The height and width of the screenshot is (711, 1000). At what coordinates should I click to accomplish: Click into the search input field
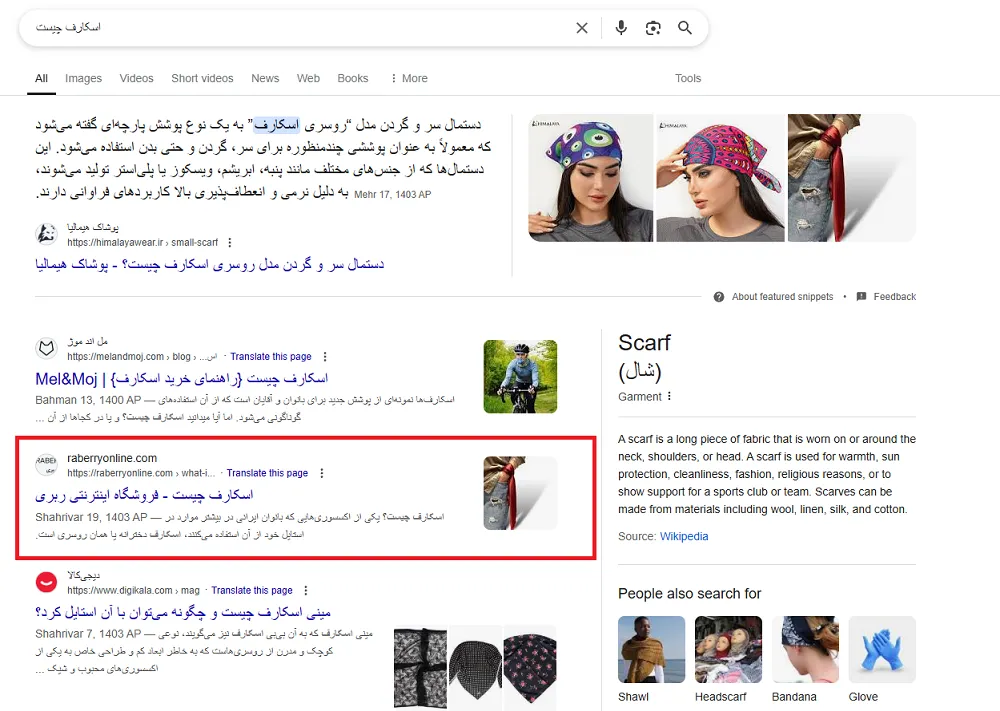click(300, 27)
